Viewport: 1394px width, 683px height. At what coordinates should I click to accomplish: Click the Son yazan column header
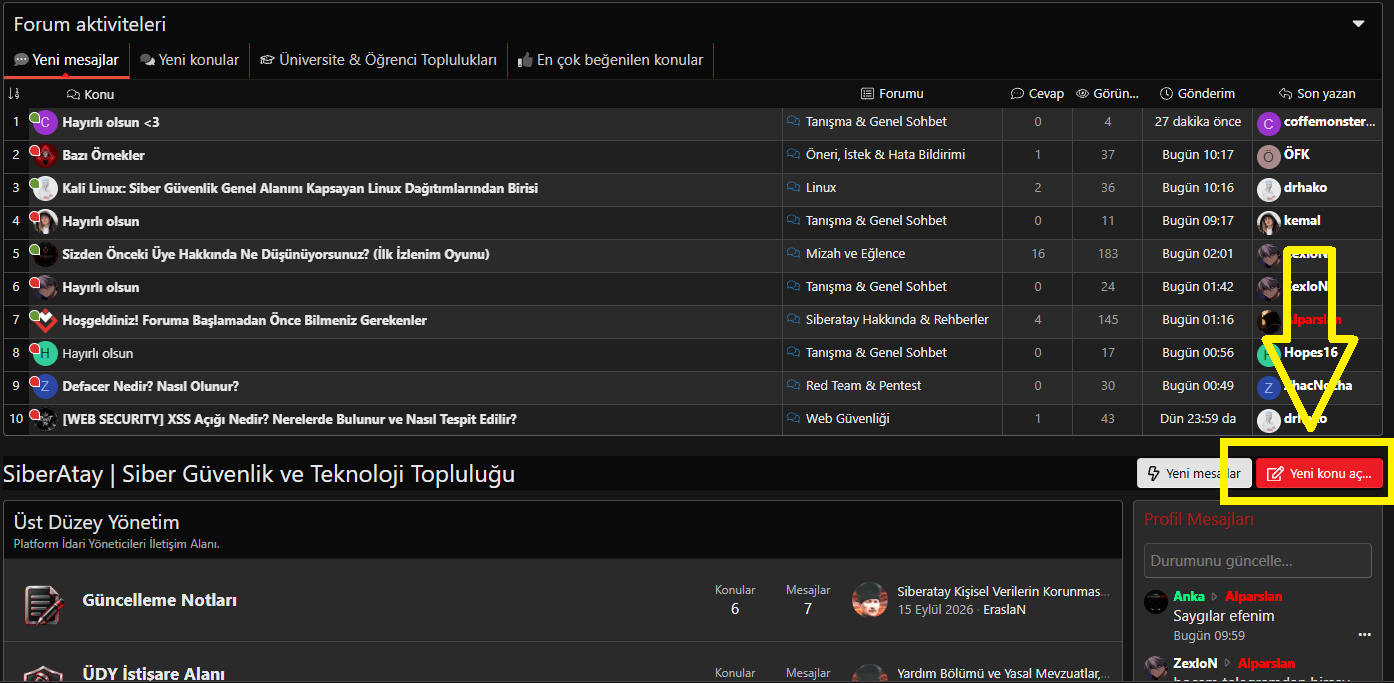click(x=1317, y=94)
